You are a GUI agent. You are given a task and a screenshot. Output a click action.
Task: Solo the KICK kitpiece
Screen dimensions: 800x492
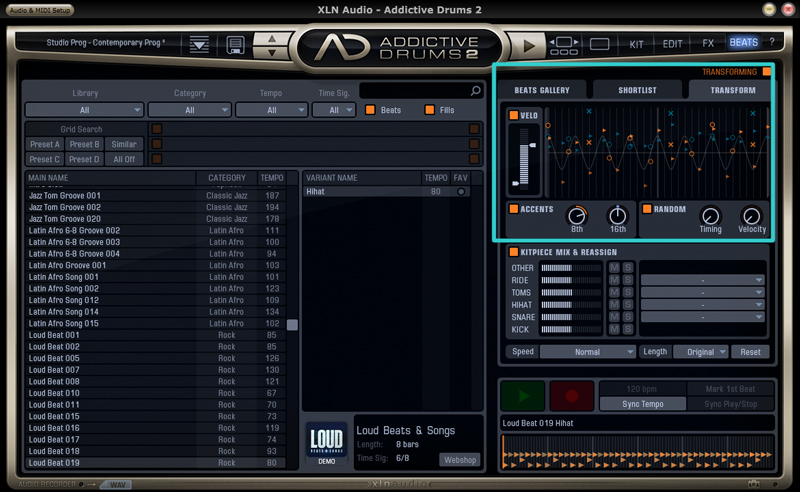click(628, 329)
